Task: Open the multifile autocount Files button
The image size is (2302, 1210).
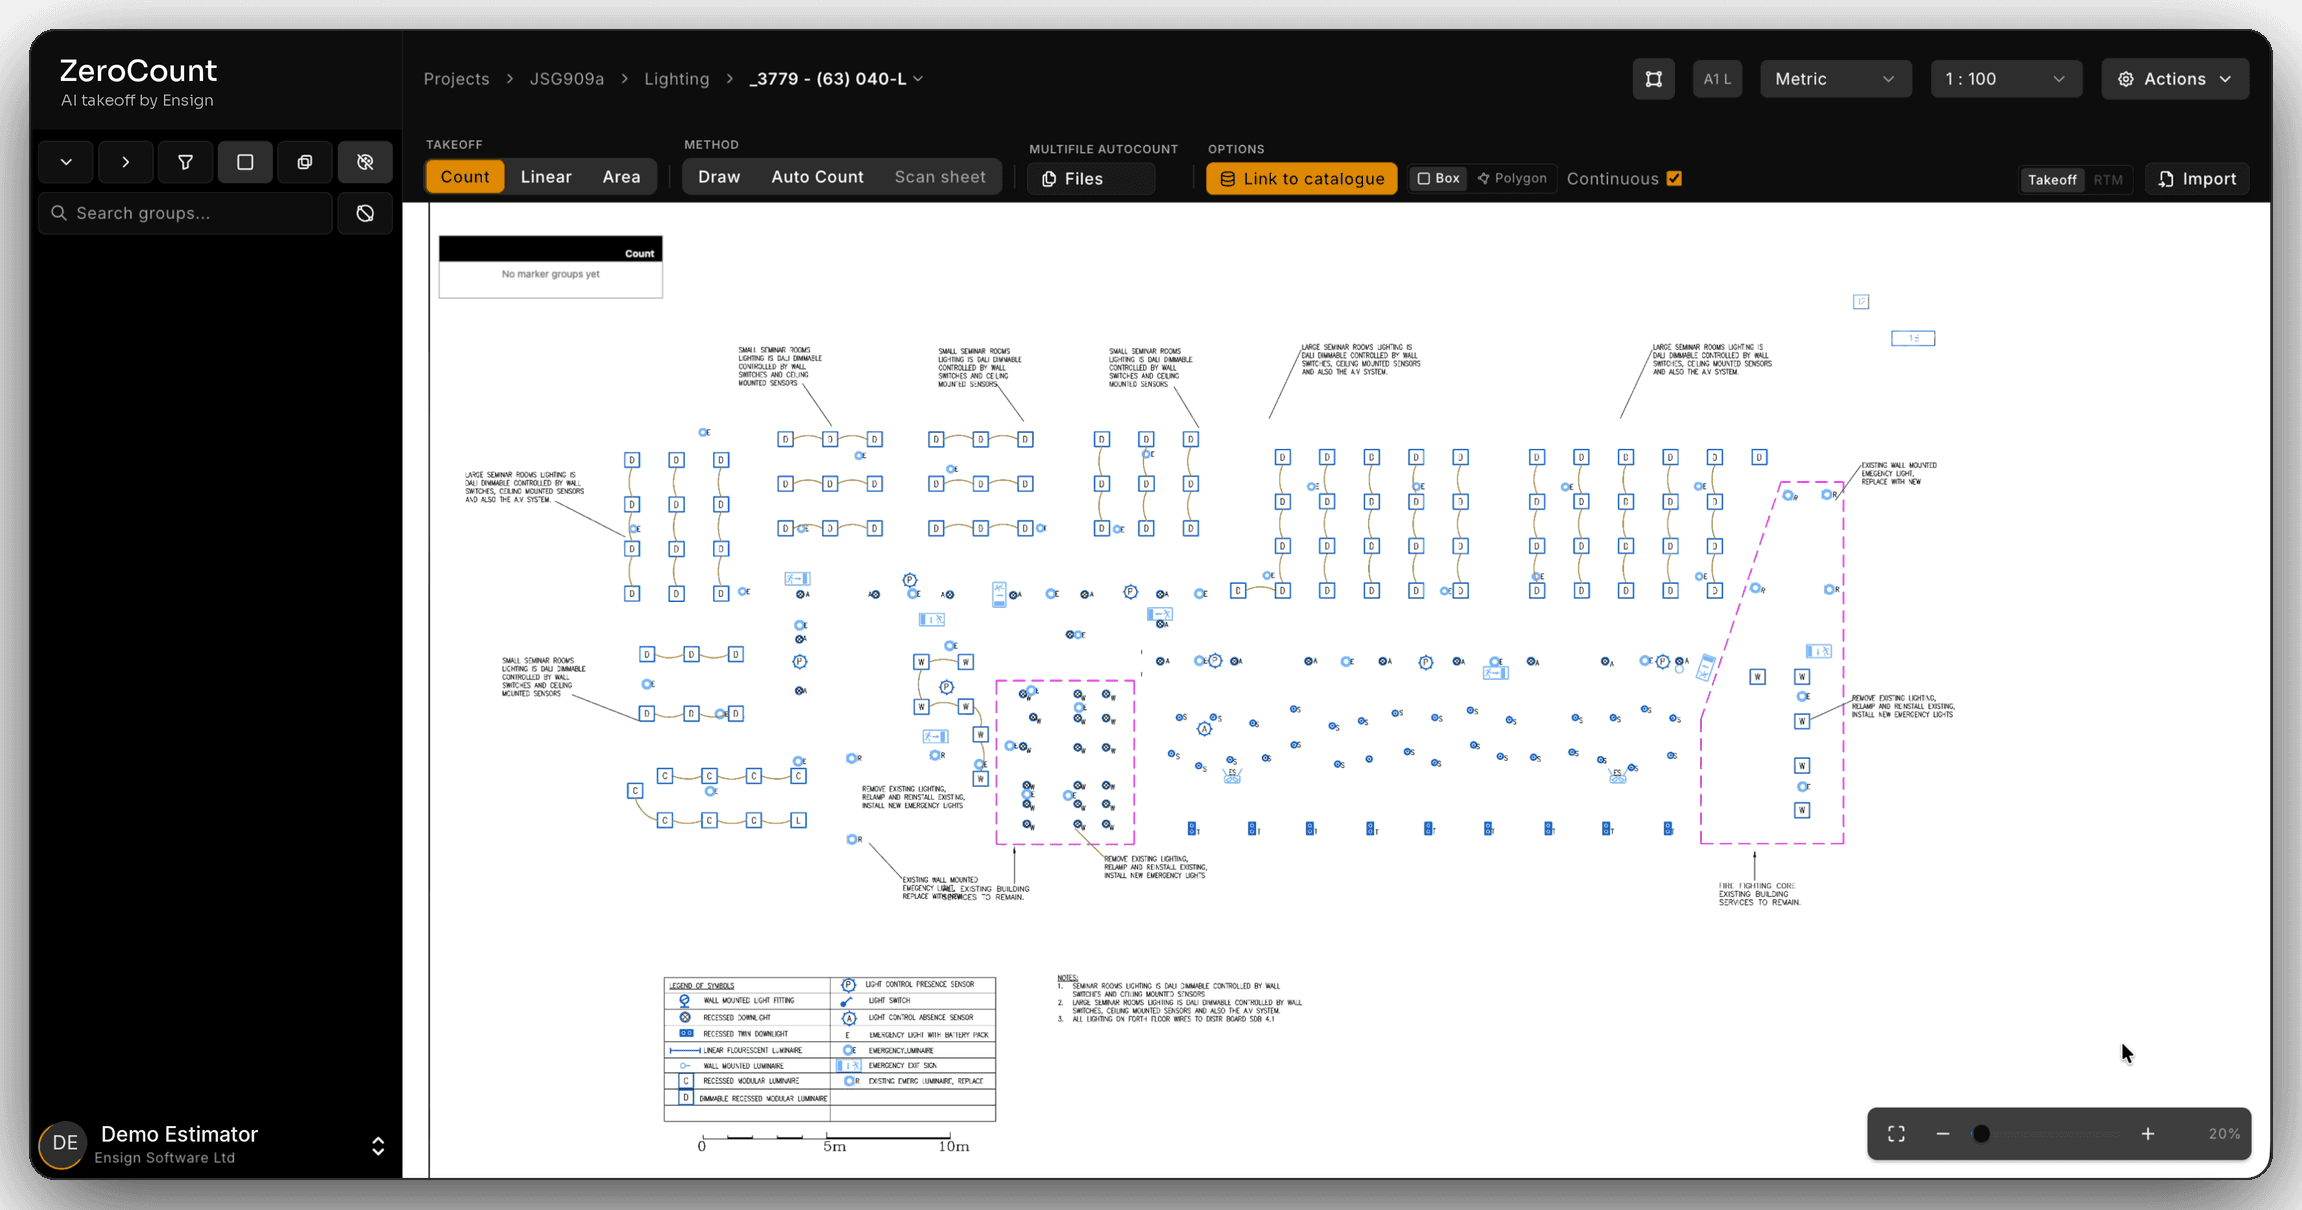Action: pyautogui.click(x=1091, y=179)
